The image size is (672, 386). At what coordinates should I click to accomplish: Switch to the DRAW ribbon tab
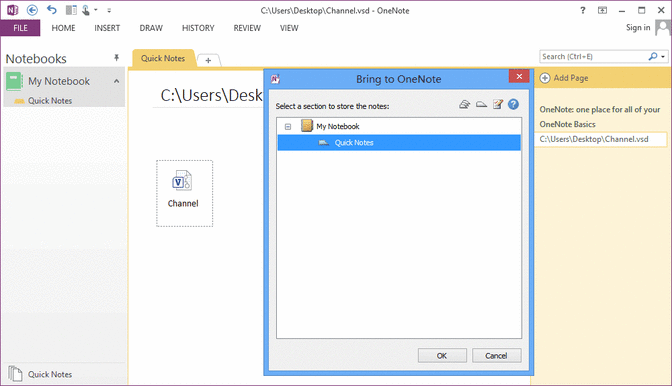tap(151, 28)
